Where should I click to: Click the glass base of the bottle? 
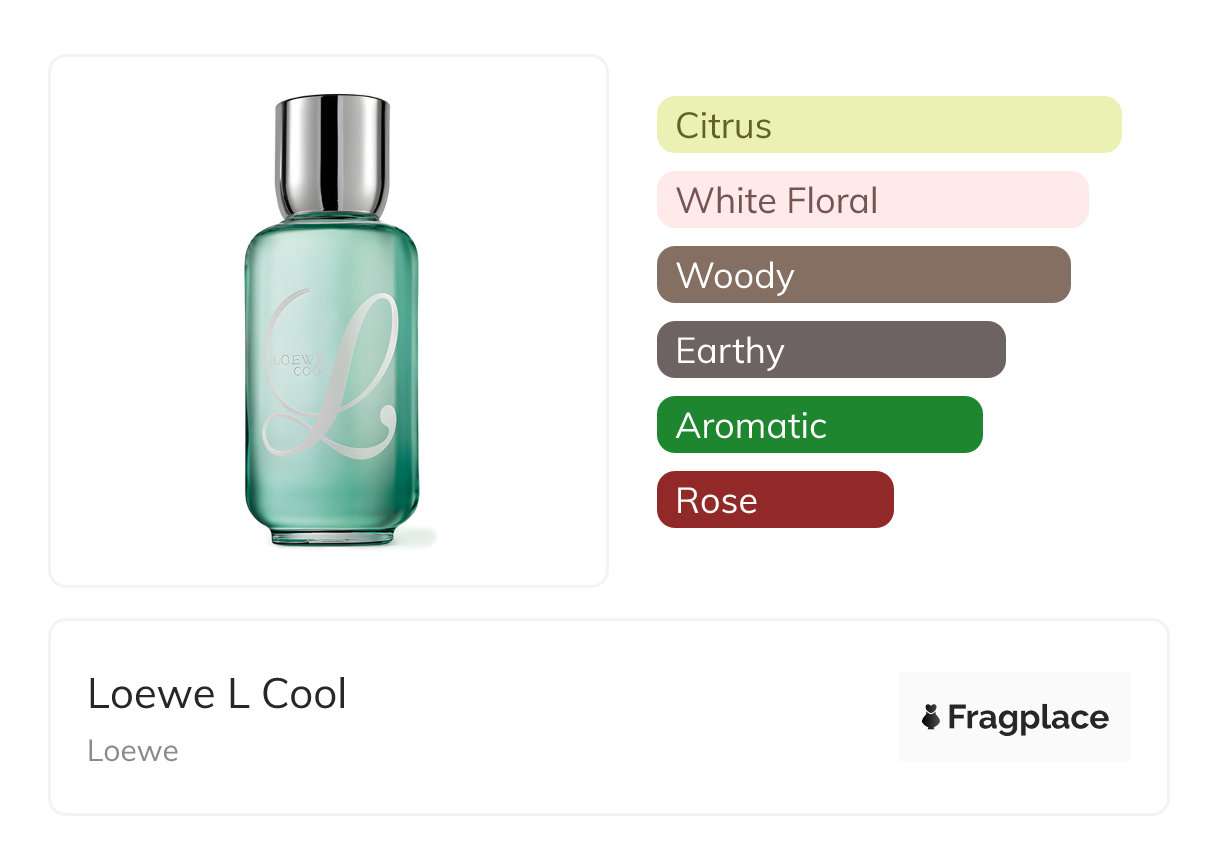pyautogui.click(x=332, y=536)
